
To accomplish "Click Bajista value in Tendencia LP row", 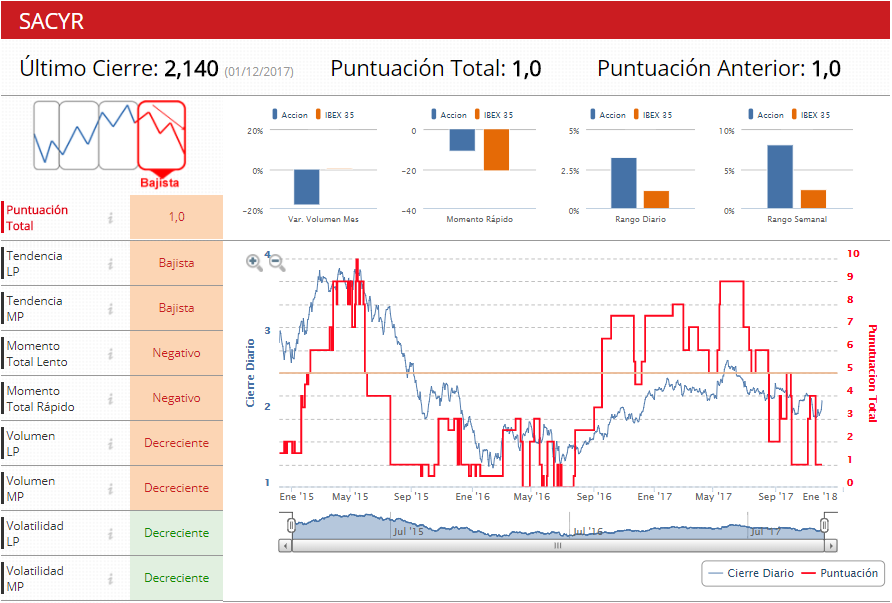I will (176, 263).
